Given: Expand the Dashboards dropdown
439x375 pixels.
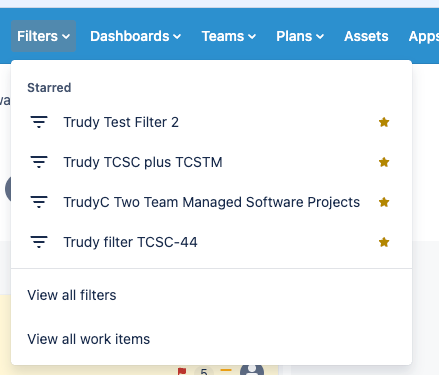Looking at the screenshot, I should click(135, 36).
